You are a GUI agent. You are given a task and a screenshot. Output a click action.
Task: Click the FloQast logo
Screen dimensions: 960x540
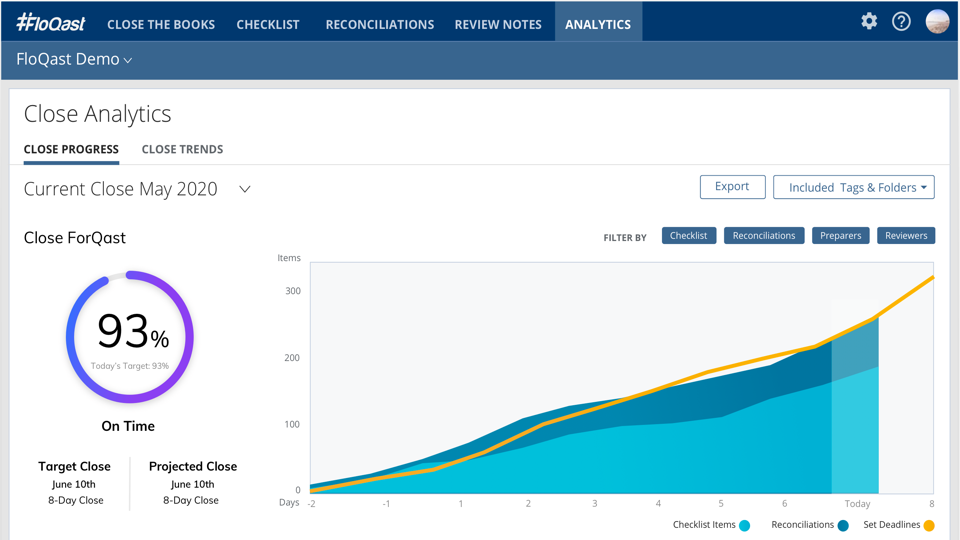click(x=50, y=23)
